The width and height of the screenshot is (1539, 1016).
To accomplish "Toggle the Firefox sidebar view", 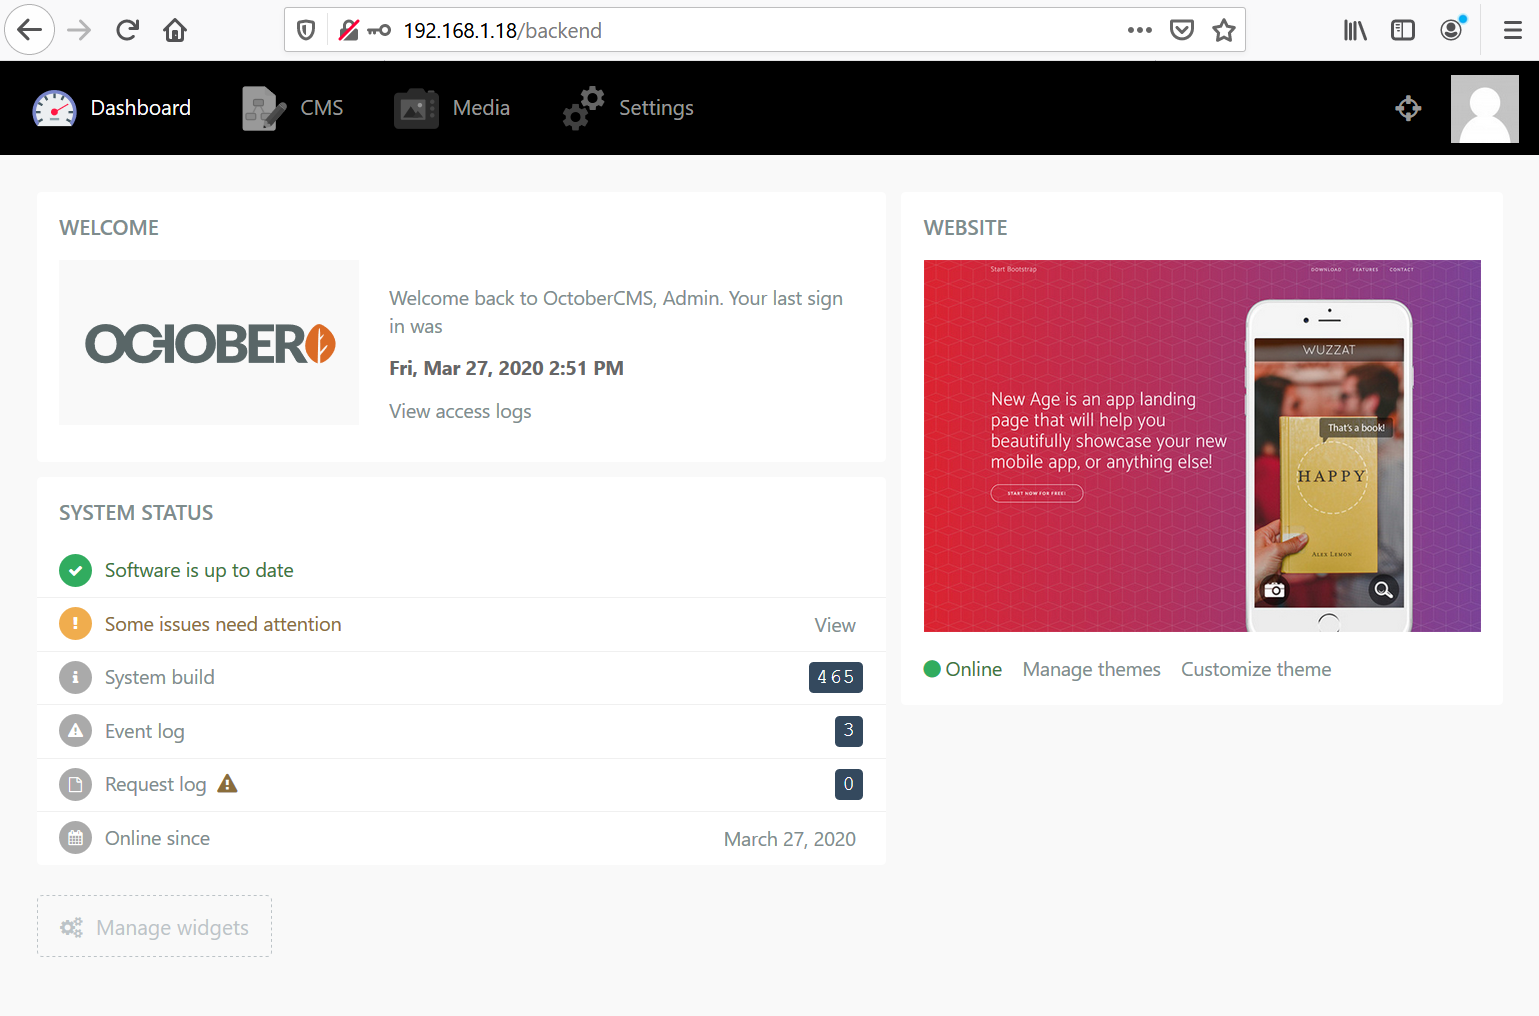I will point(1402,30).
